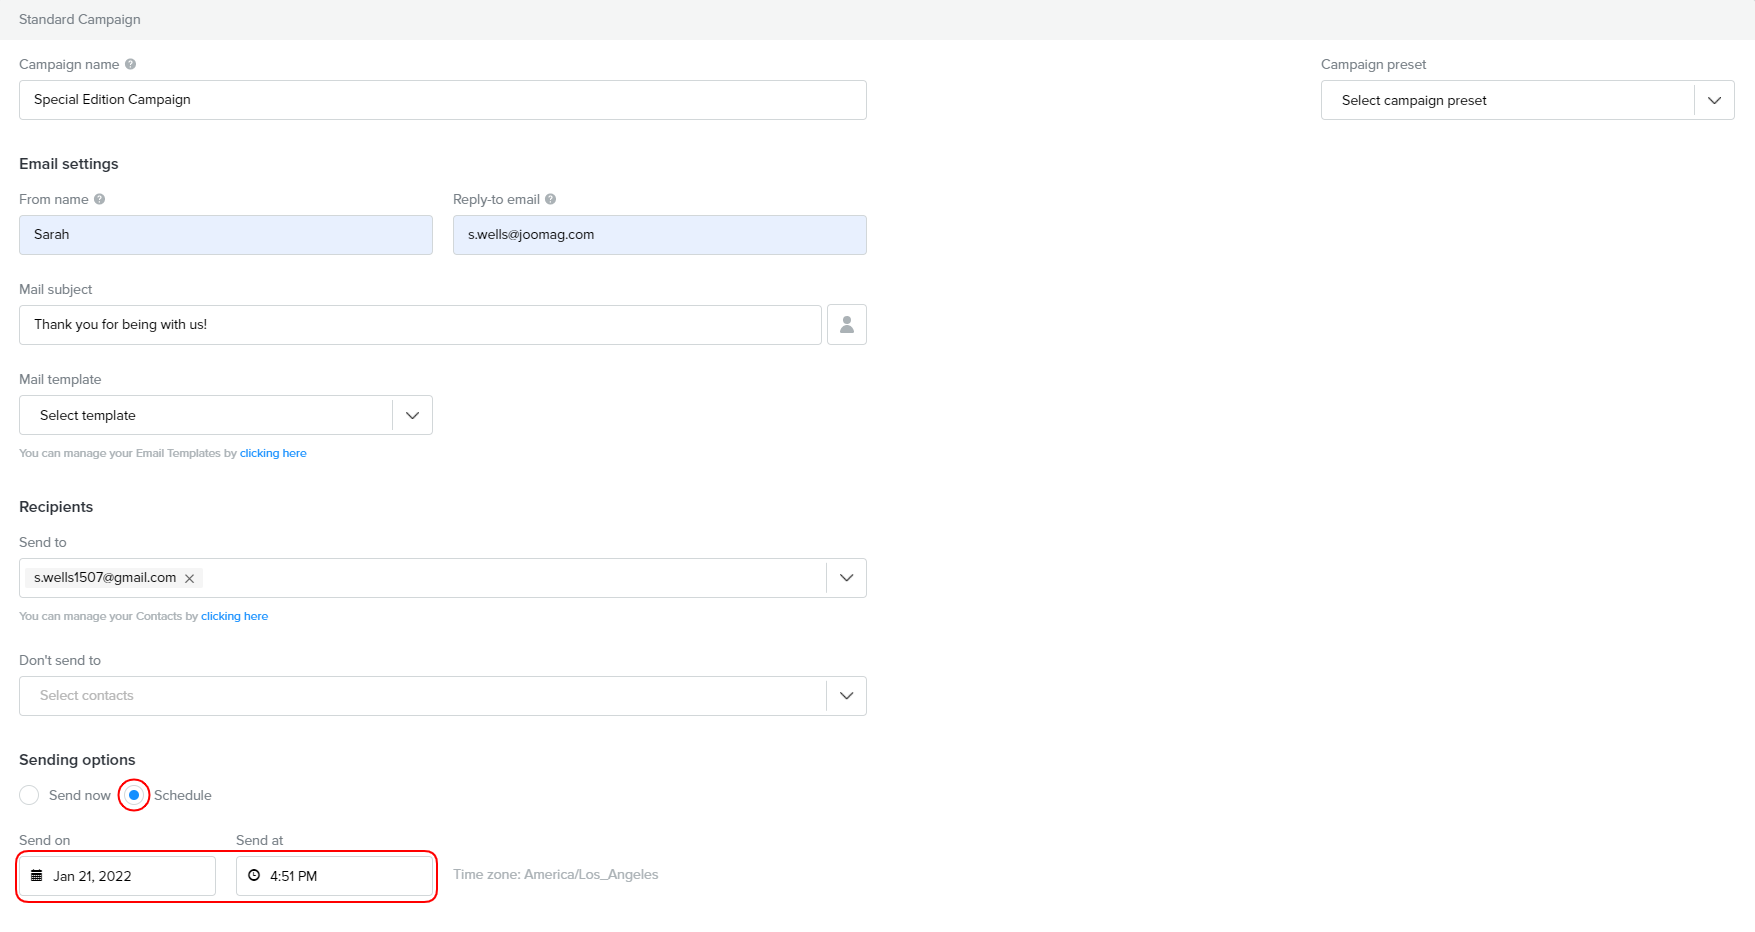Click the calendar icon in Send on field
1755x932 pixels.
click(x=37, y=876)
